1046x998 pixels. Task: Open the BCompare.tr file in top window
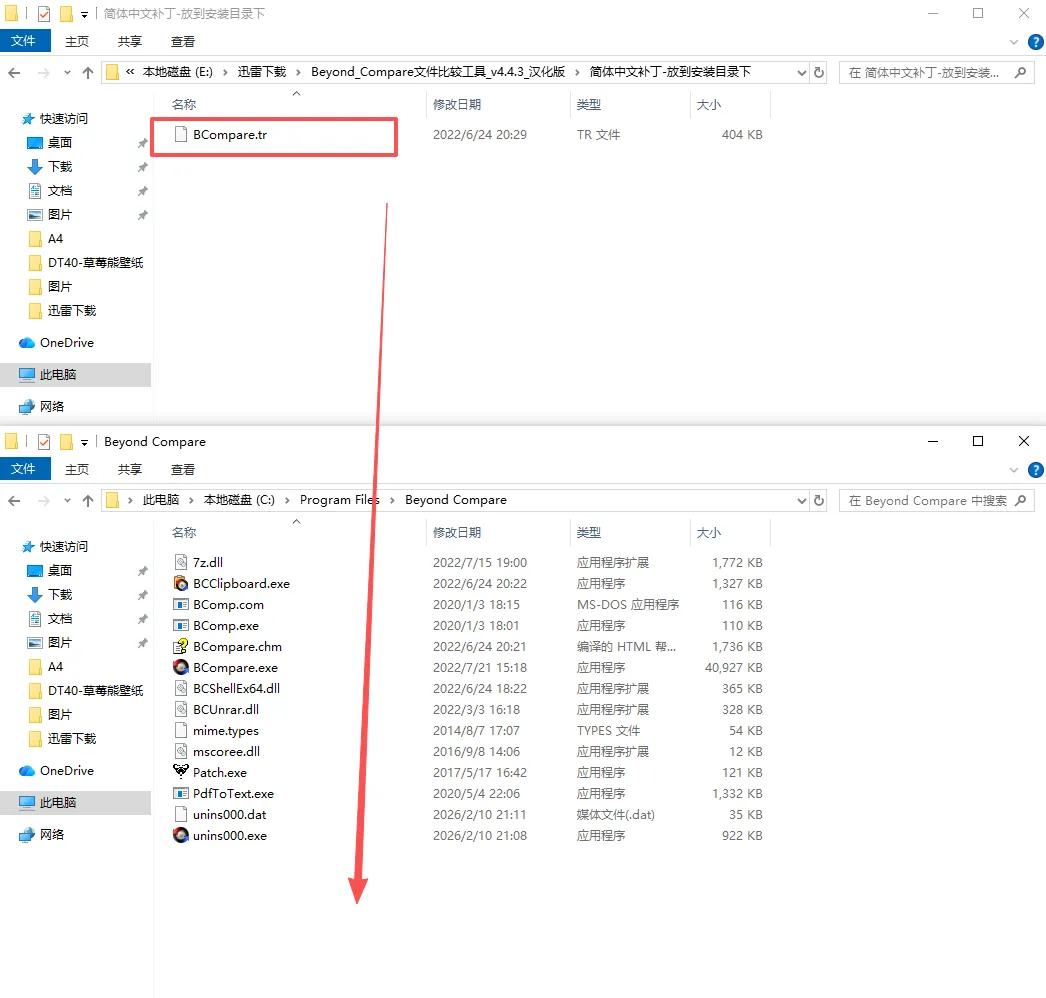[x=229, y=135]
